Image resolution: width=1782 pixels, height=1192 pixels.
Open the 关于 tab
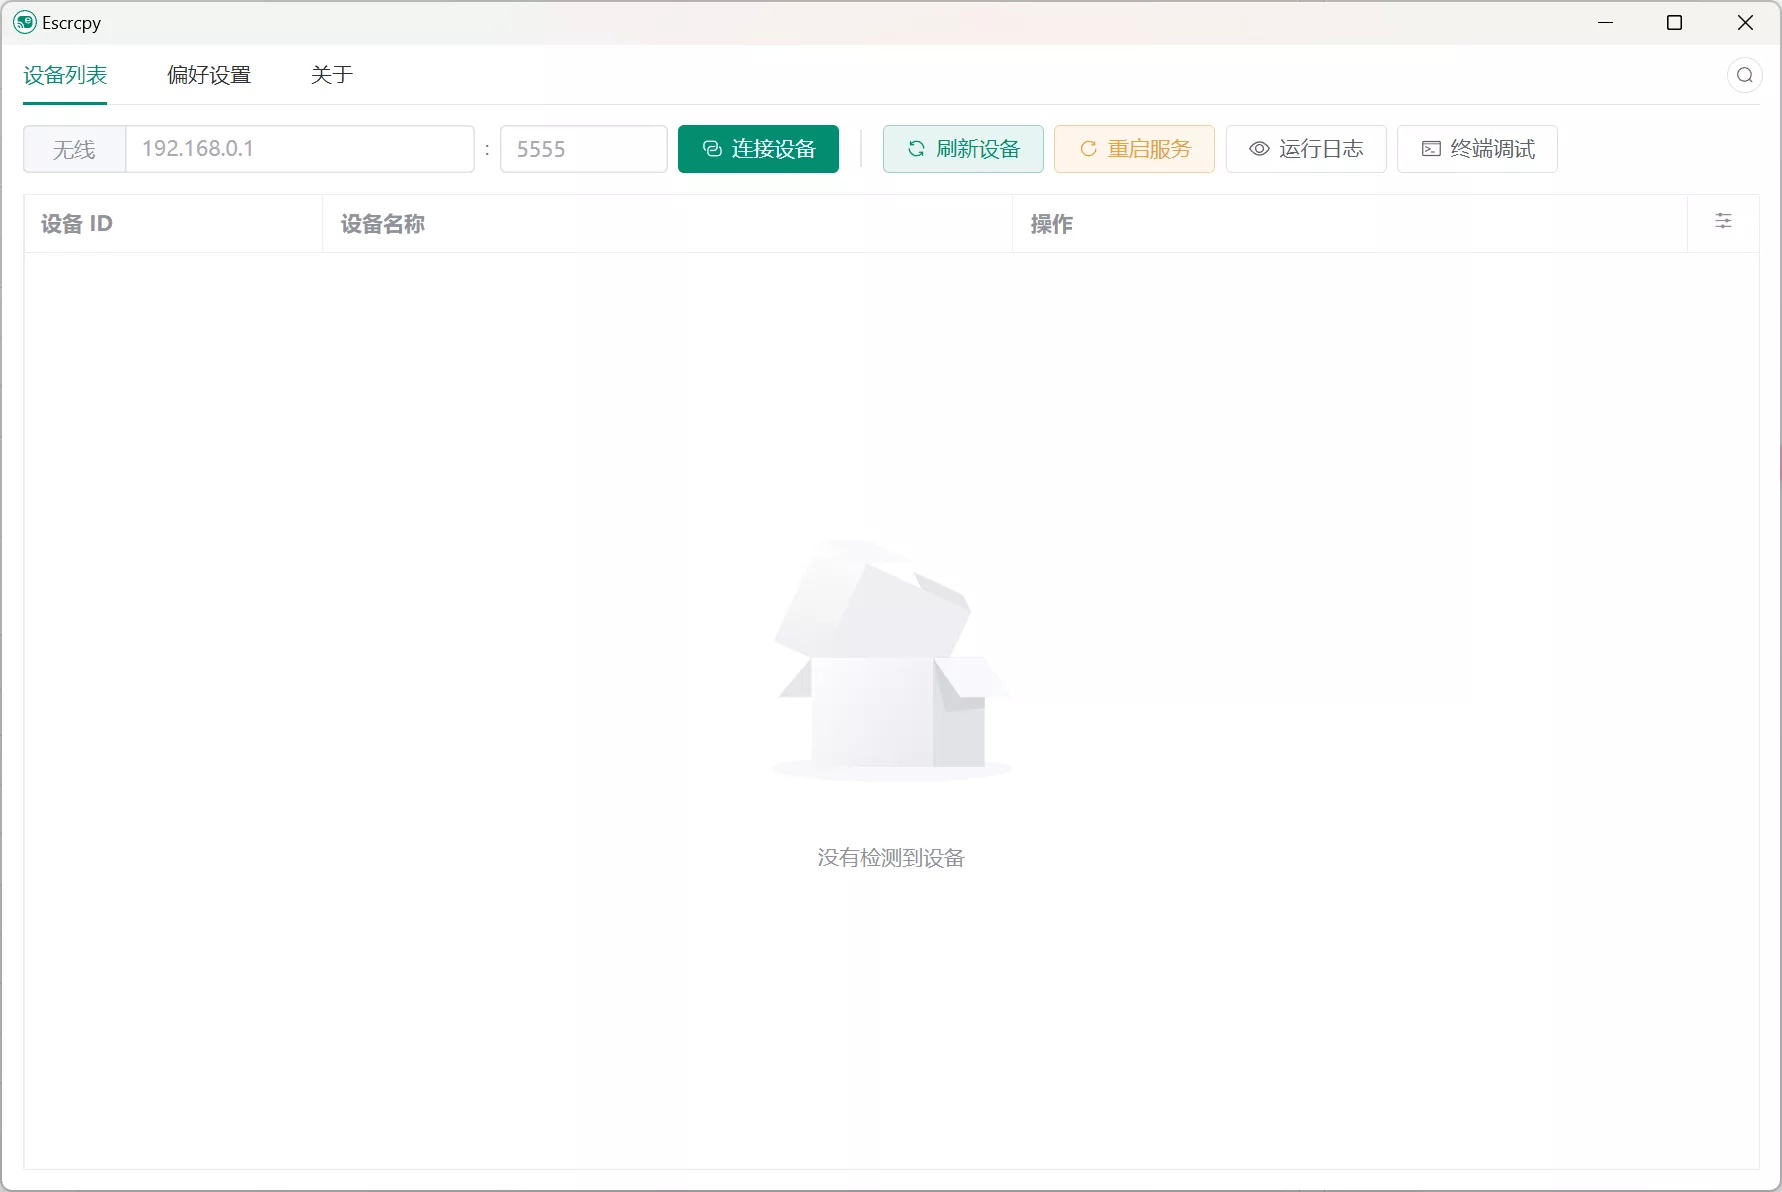[332, 74]
